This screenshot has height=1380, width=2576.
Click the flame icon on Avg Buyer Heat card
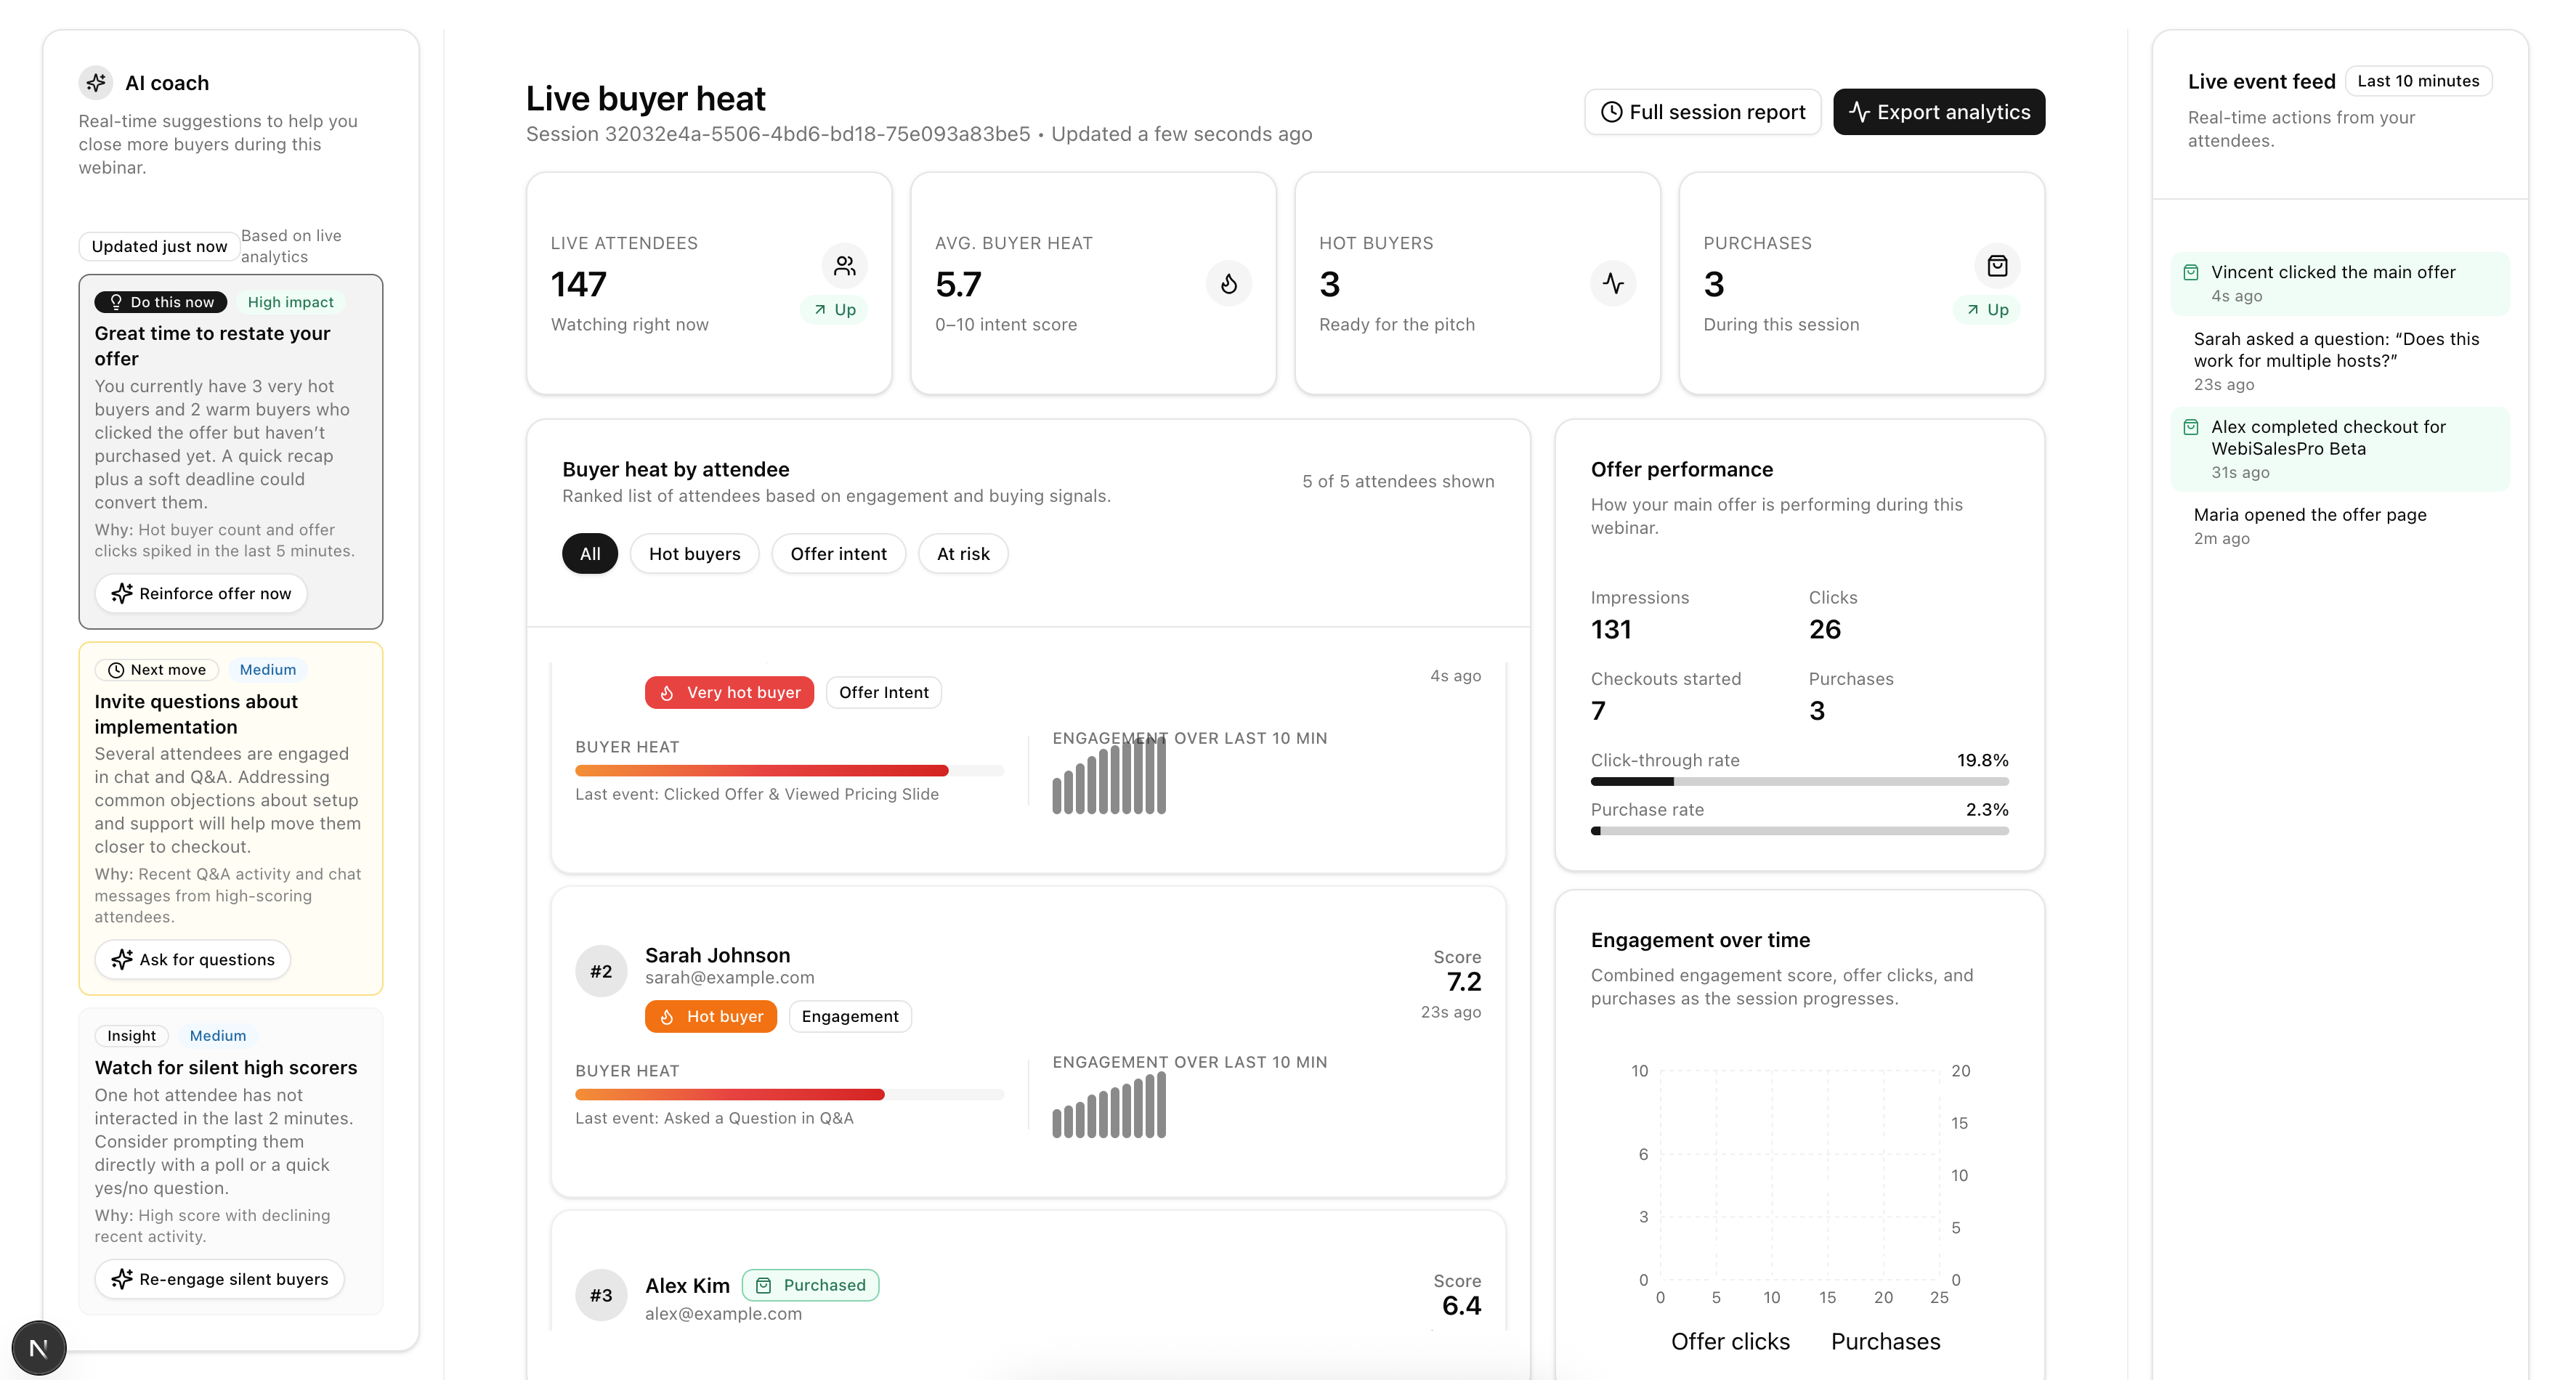click(1229, 283)
